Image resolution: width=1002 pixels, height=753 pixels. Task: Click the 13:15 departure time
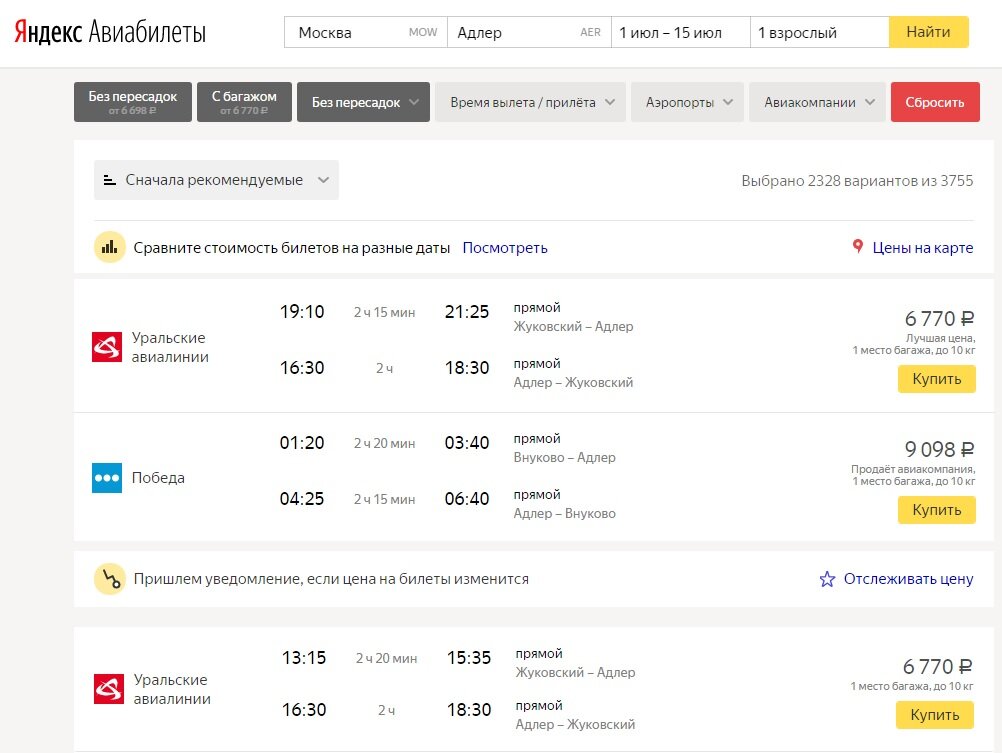click(x=304, y=658)
